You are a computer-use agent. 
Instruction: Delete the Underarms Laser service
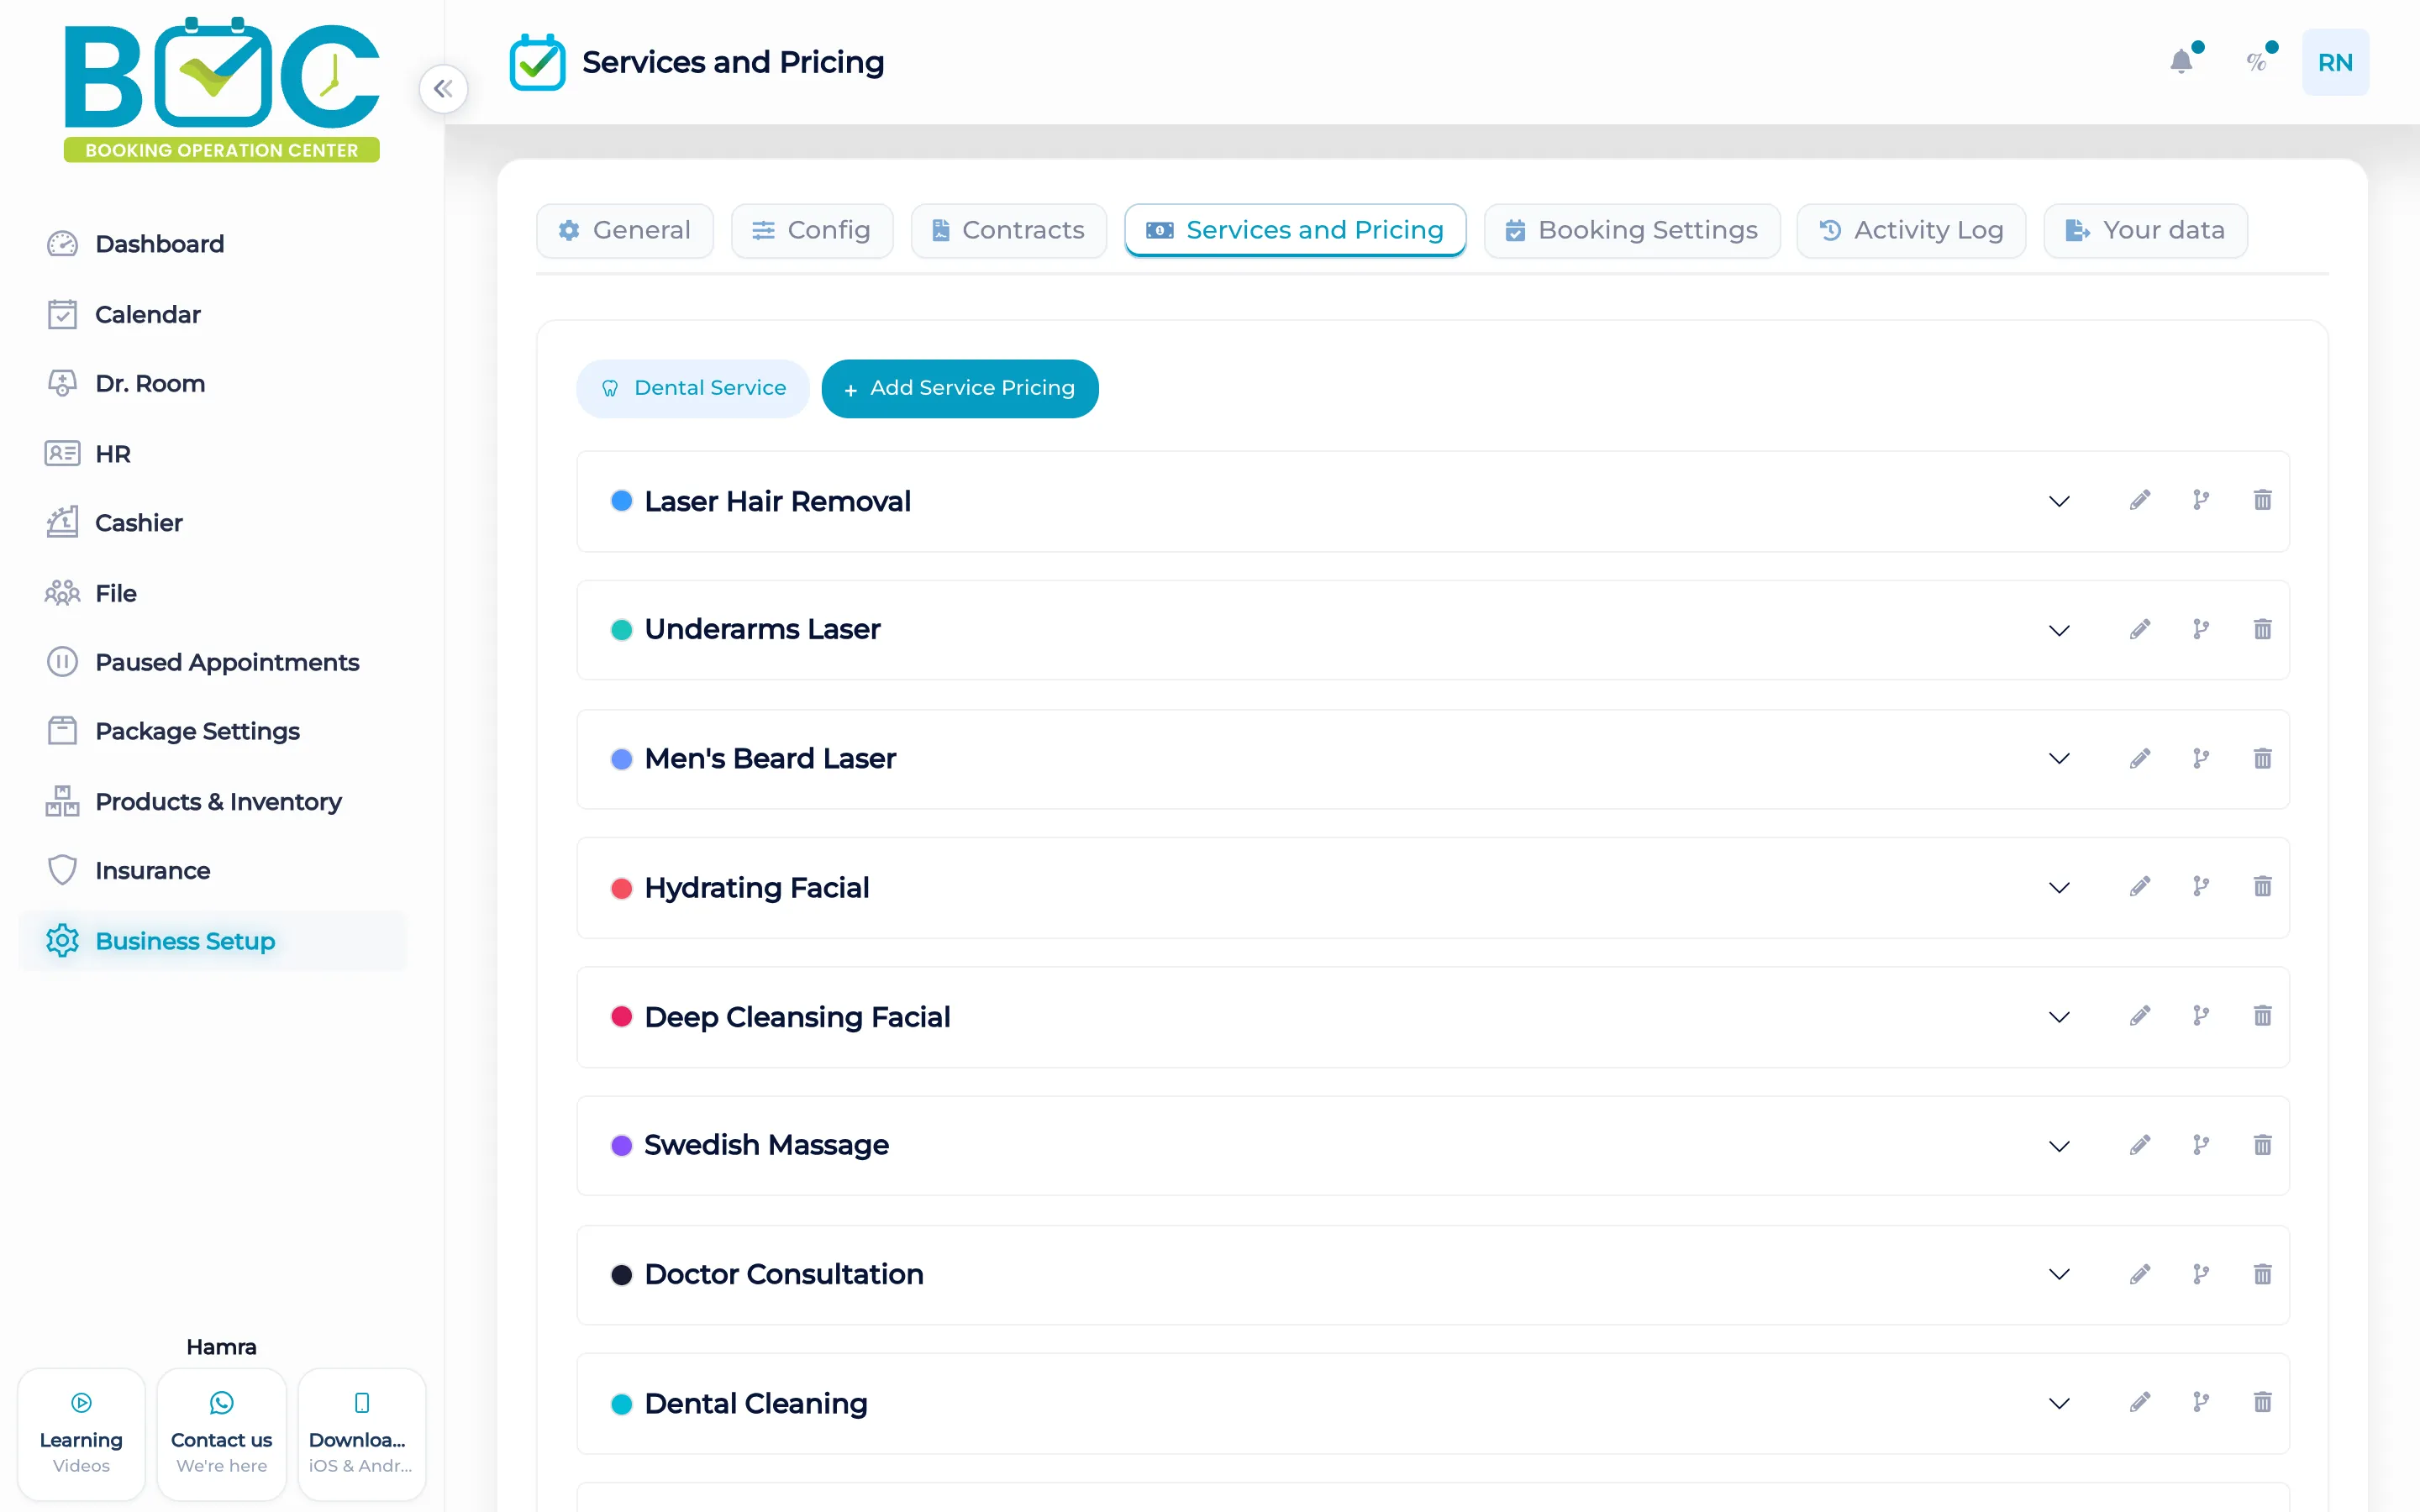[x=2262, y=629]
